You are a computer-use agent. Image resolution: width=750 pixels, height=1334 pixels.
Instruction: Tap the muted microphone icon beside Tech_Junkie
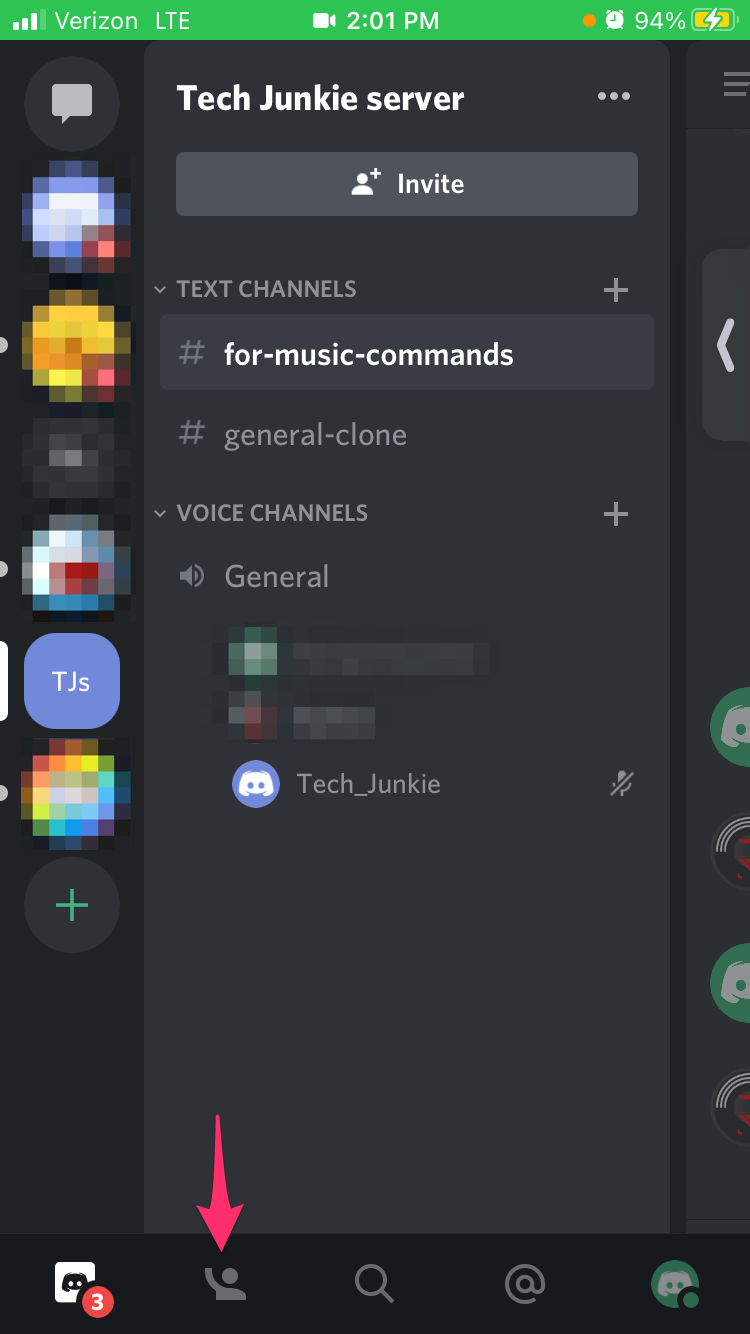tap(622, 784)
